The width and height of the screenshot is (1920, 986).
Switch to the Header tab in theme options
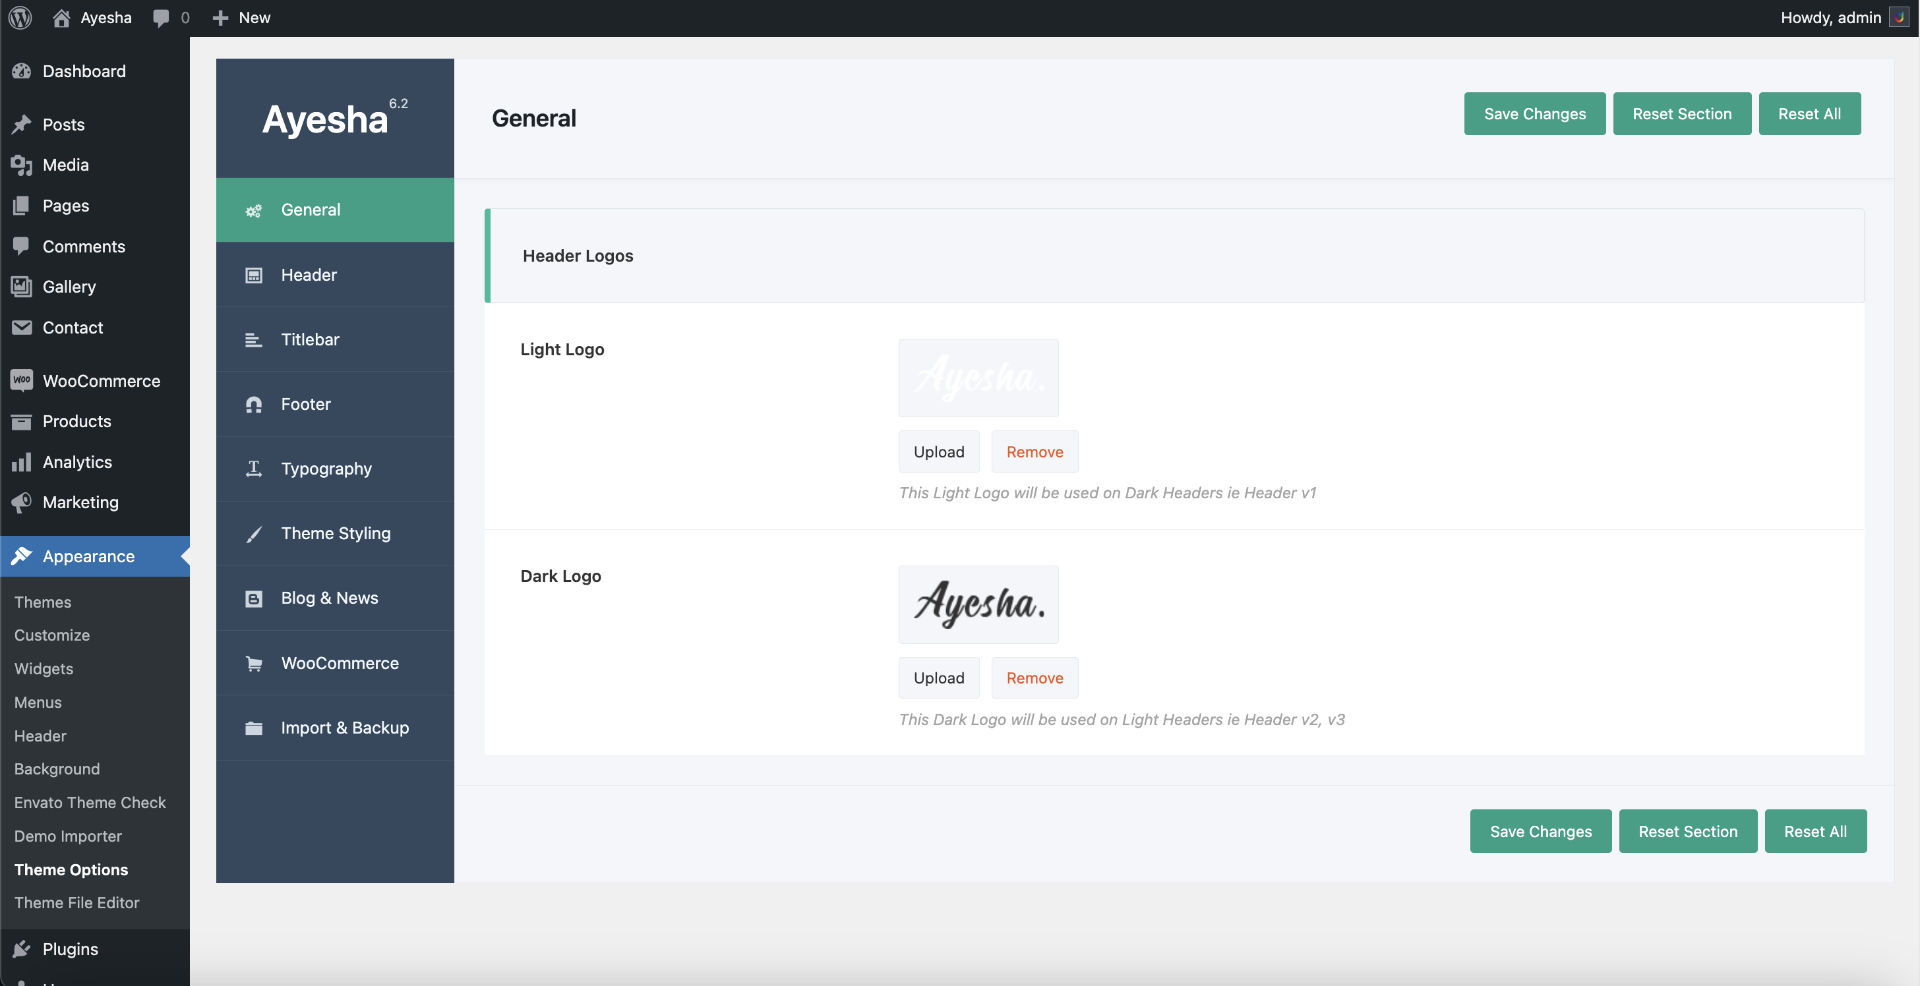(x=310, y=275)
